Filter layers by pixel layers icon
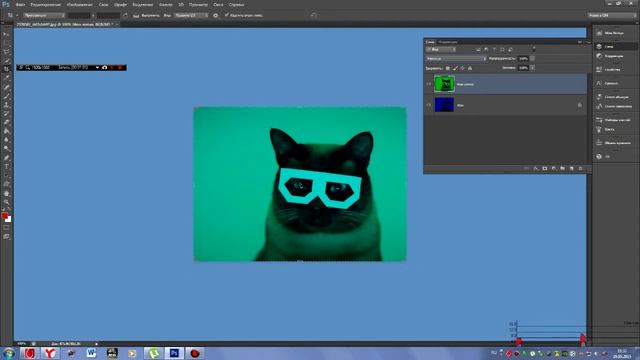Viewport: 640px width, 360px height. [478, 49]
